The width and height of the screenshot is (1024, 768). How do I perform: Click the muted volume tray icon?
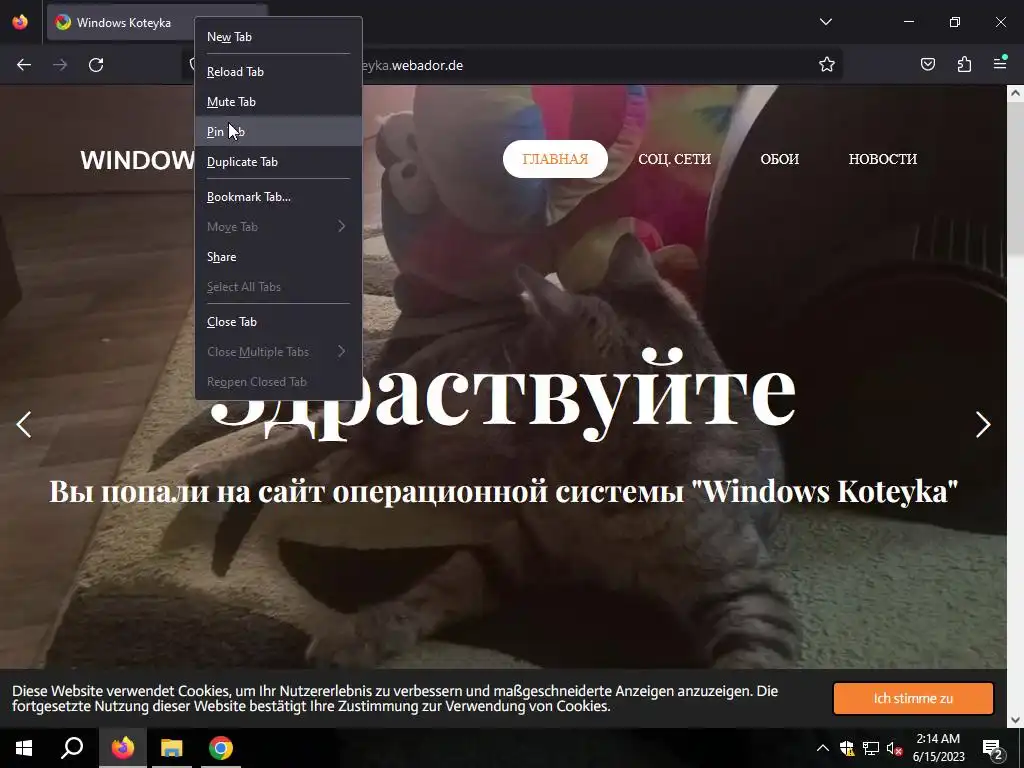coord(894,748)
